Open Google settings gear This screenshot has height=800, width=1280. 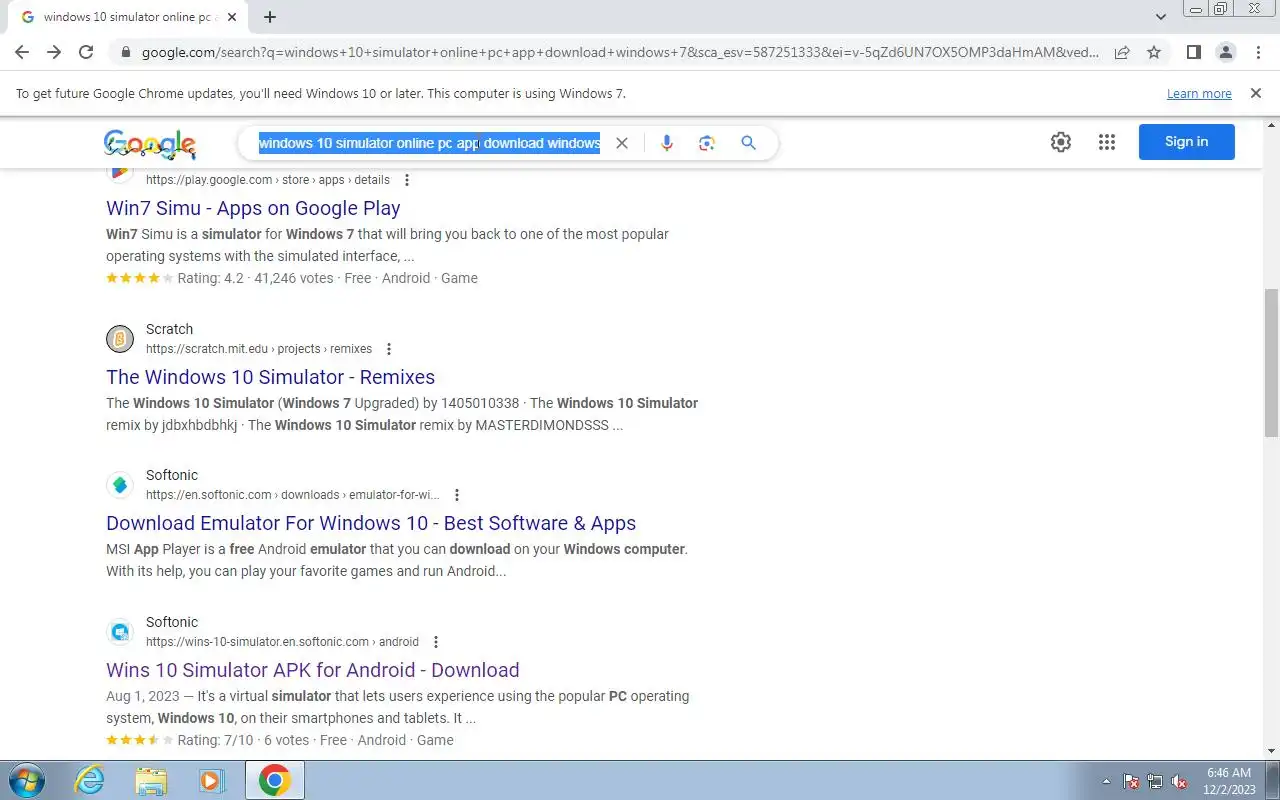tap(1061, 142)
